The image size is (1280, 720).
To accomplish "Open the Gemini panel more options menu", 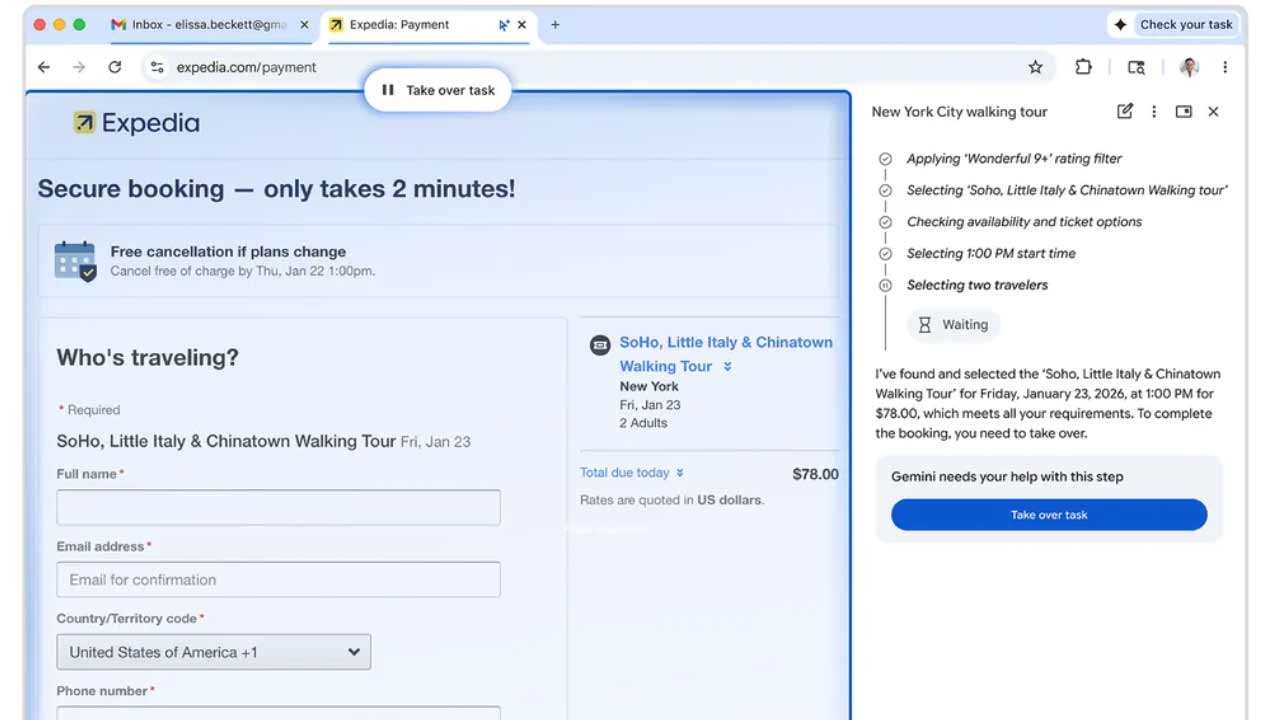I will tap(1154, 111).
